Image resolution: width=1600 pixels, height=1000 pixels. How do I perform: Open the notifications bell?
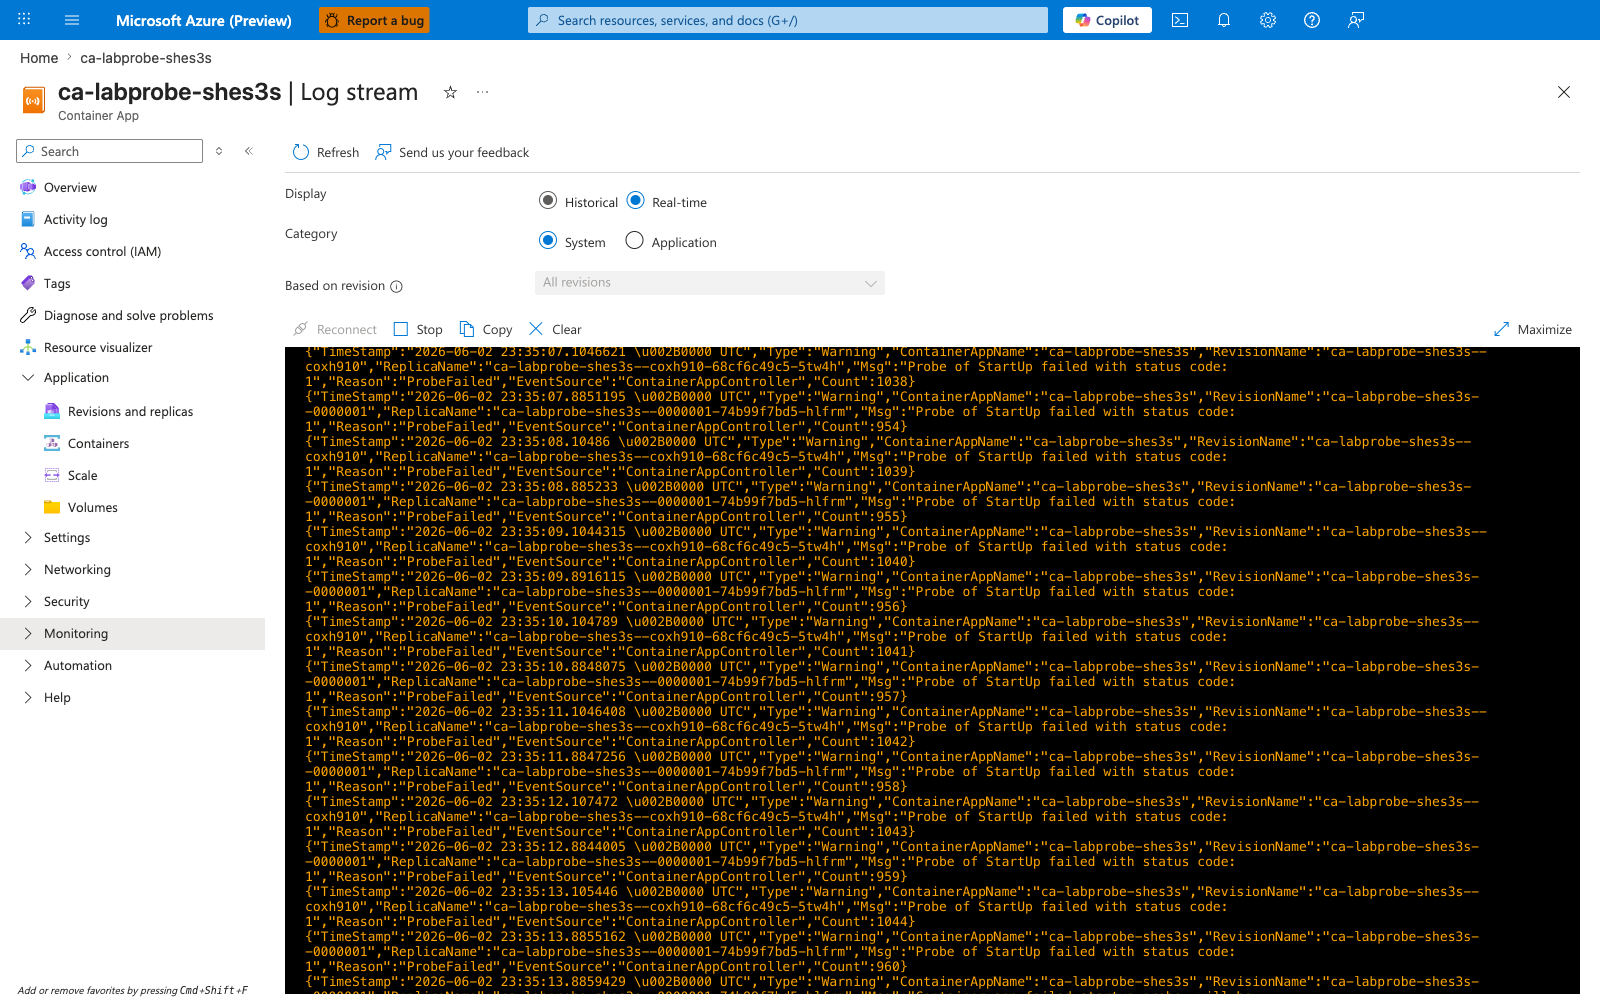(x=1224, y=20)
